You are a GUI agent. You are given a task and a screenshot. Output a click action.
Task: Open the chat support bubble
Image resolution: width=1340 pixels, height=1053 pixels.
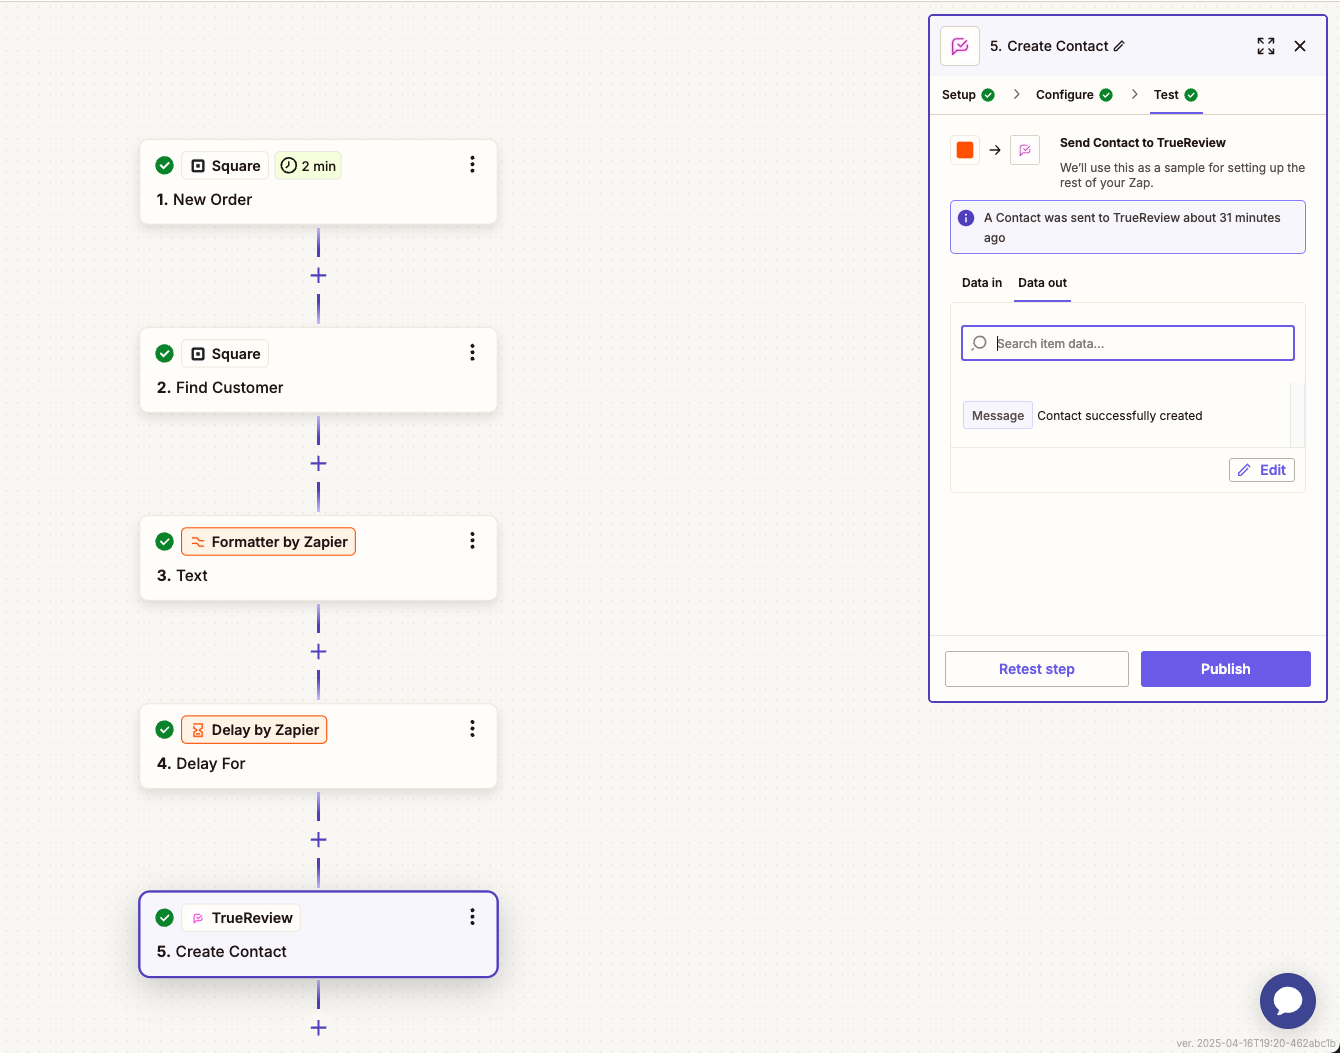click(1288, 1001)
